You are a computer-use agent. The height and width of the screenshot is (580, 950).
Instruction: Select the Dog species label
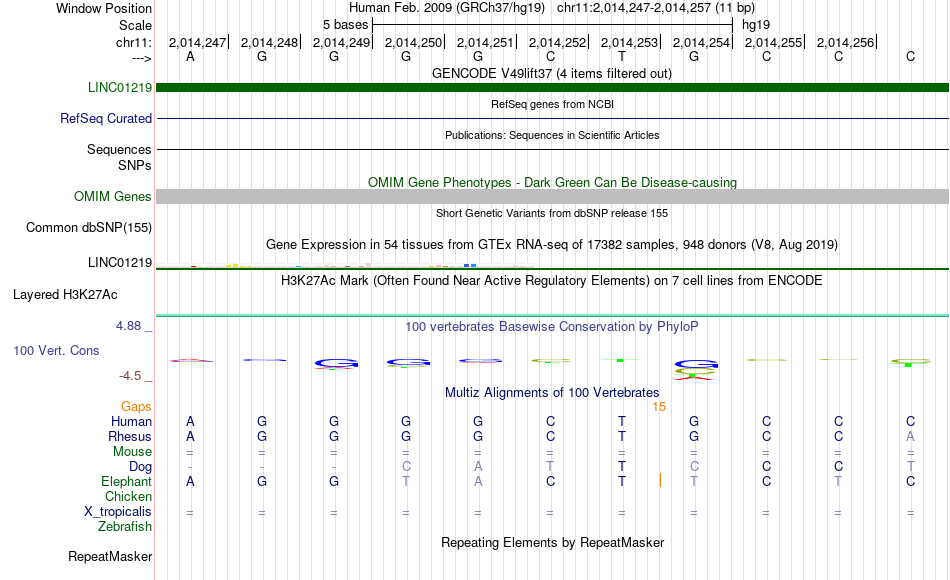point(140,467)
